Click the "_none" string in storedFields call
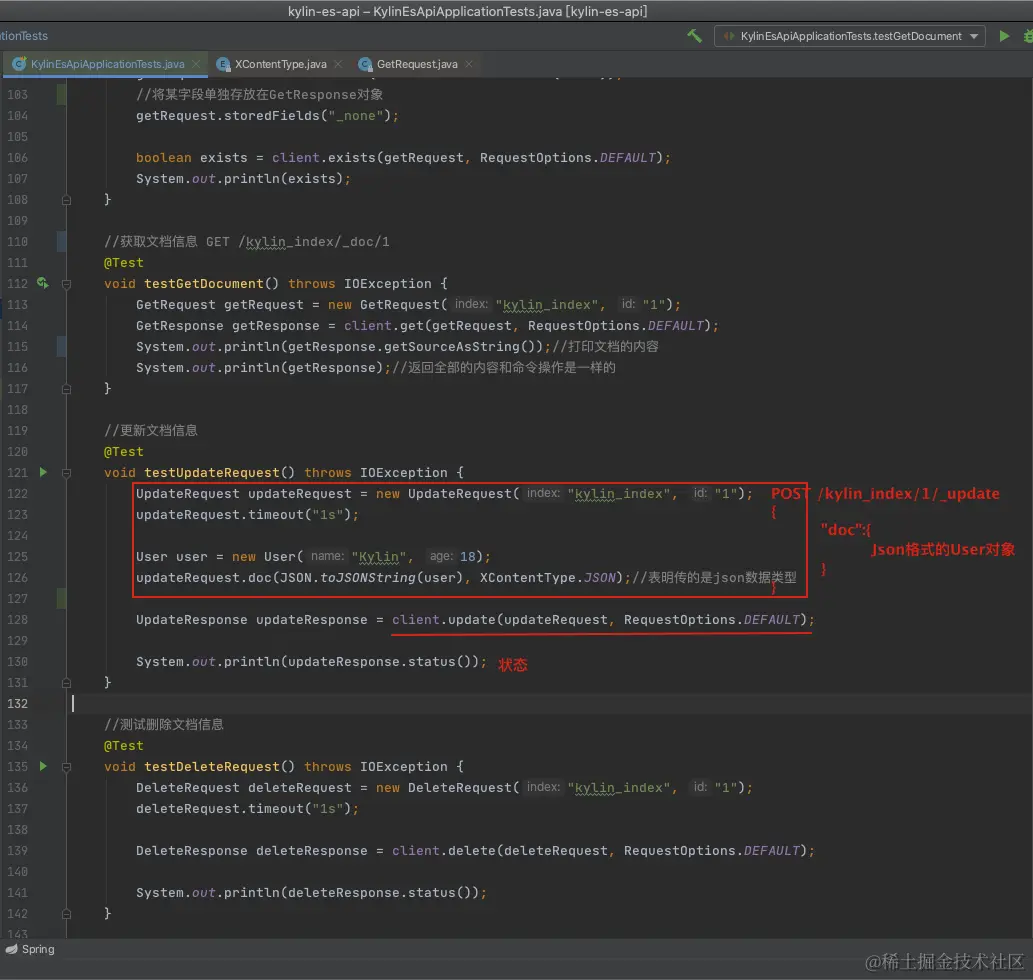This screenshot has width=1033, height=980. tap(356, 116)
